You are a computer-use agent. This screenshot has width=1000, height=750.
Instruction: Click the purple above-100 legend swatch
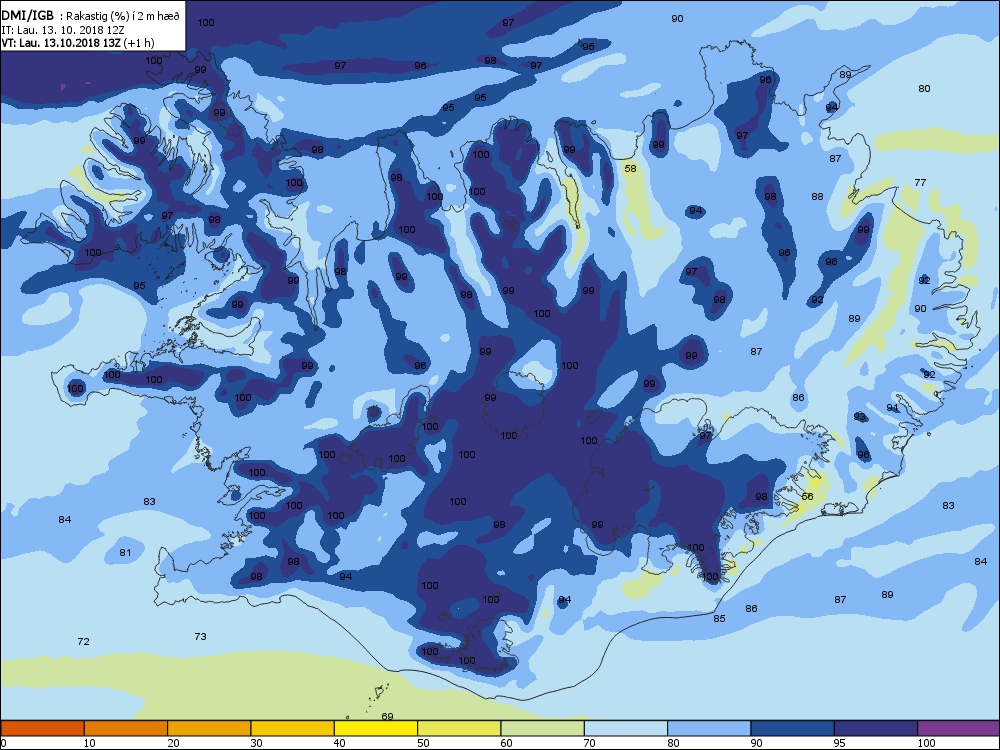point(958,728)
